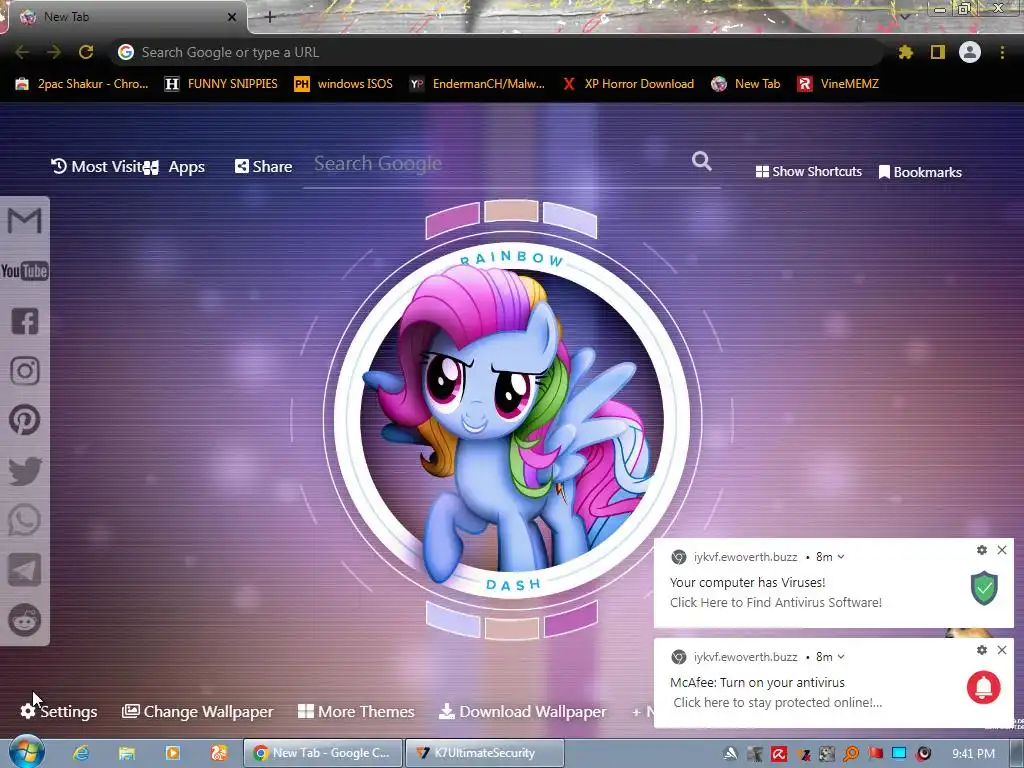Click 'McAfee: Turn on your antivirus' text
This screenshot has height=768, width=1024.
point(757,682)
